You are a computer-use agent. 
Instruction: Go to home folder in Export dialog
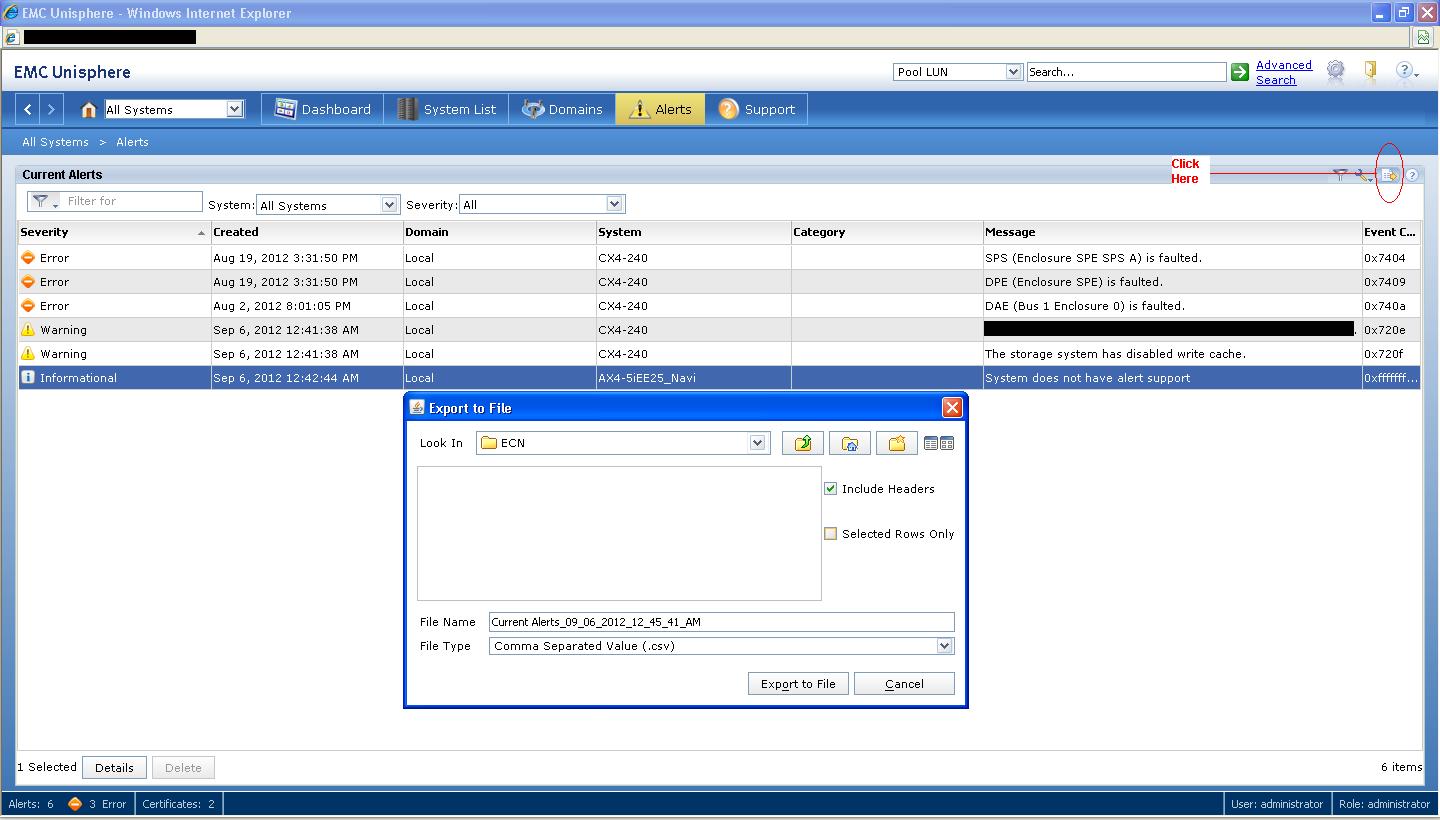850,443
